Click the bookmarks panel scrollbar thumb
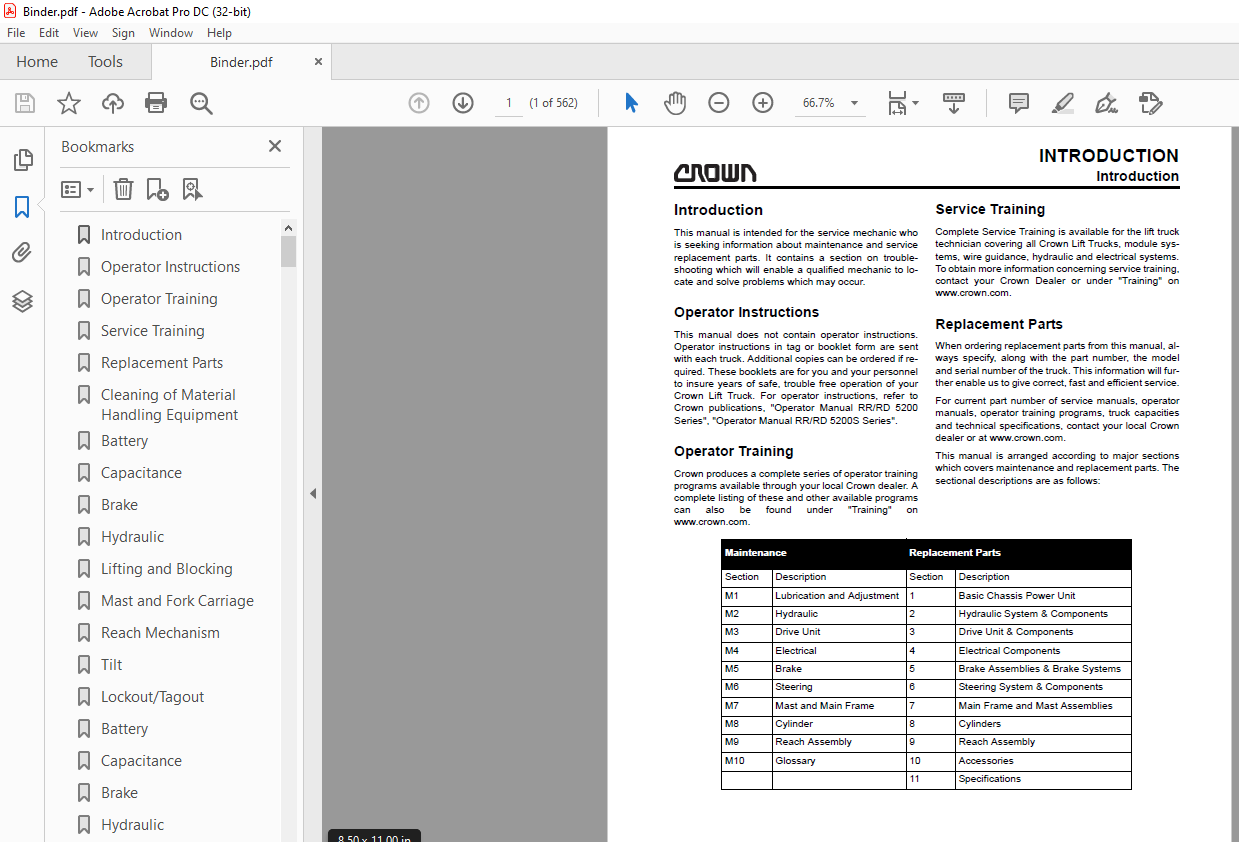 click(x=288, y=251)
